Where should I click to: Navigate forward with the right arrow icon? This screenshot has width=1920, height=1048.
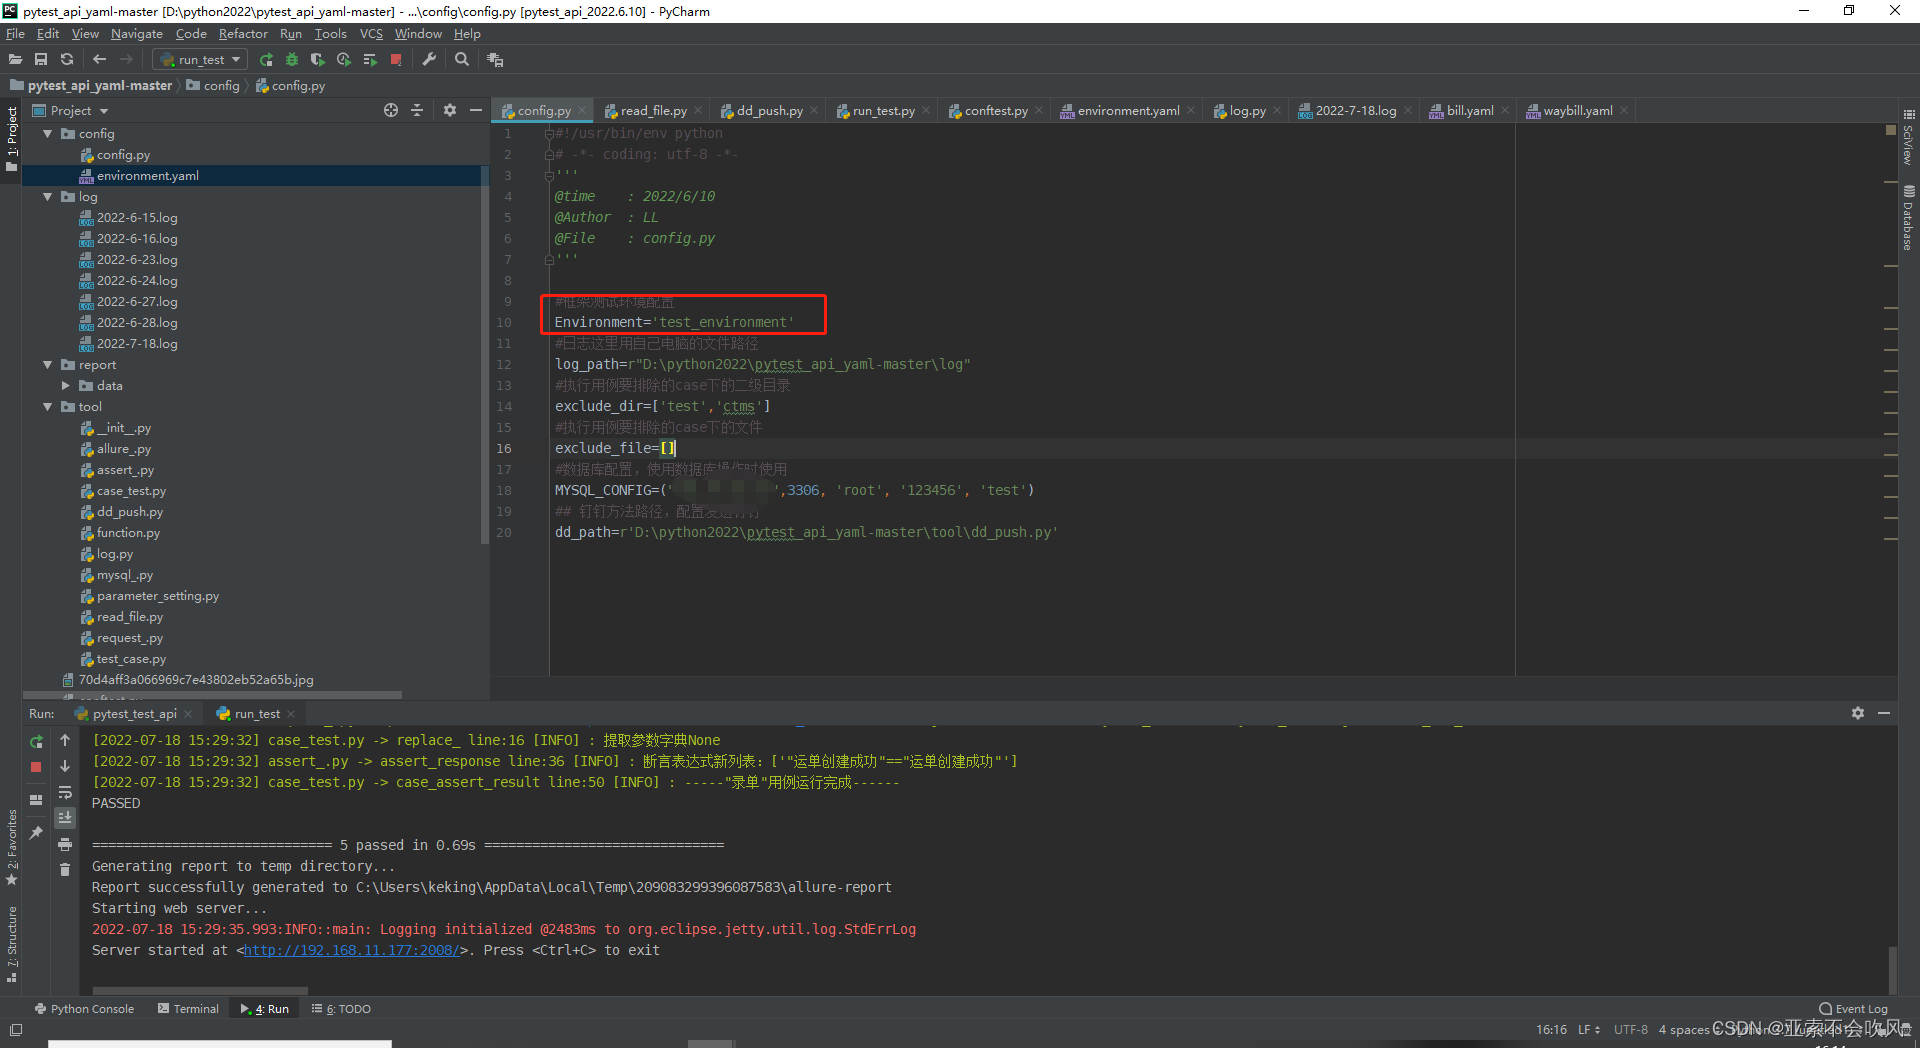click(x=126, y=60)
